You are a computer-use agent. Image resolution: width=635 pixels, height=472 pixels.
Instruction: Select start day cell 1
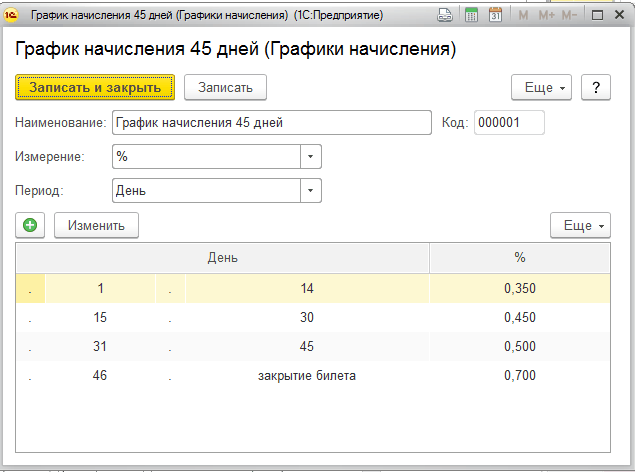(x=100, y=288)
